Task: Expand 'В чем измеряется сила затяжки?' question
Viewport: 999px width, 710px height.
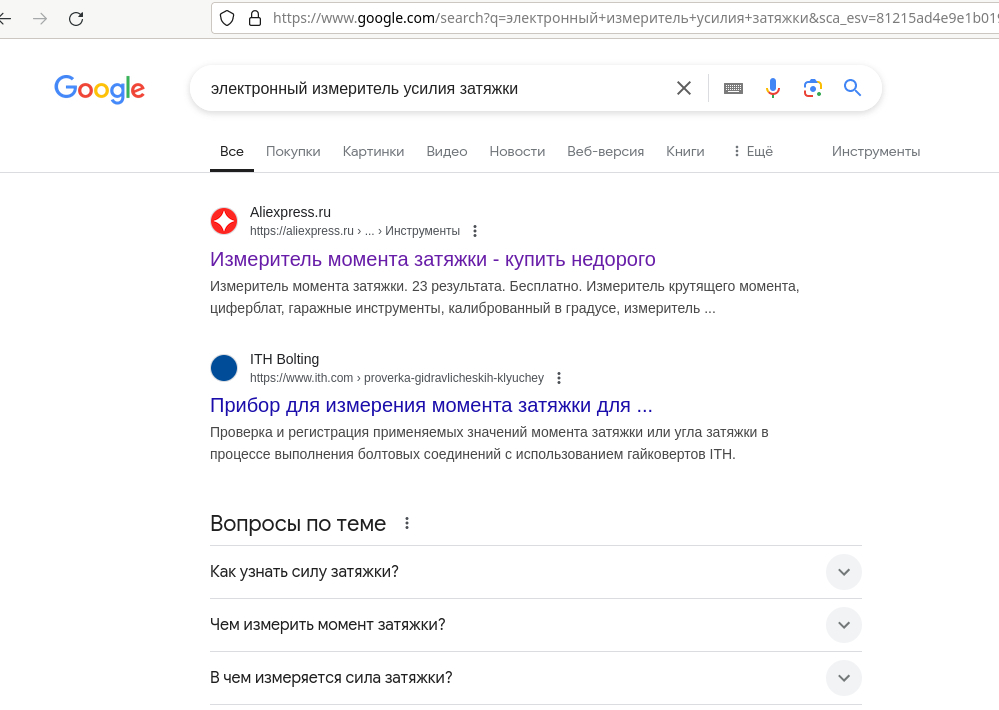Action: (x=843, y=678)
